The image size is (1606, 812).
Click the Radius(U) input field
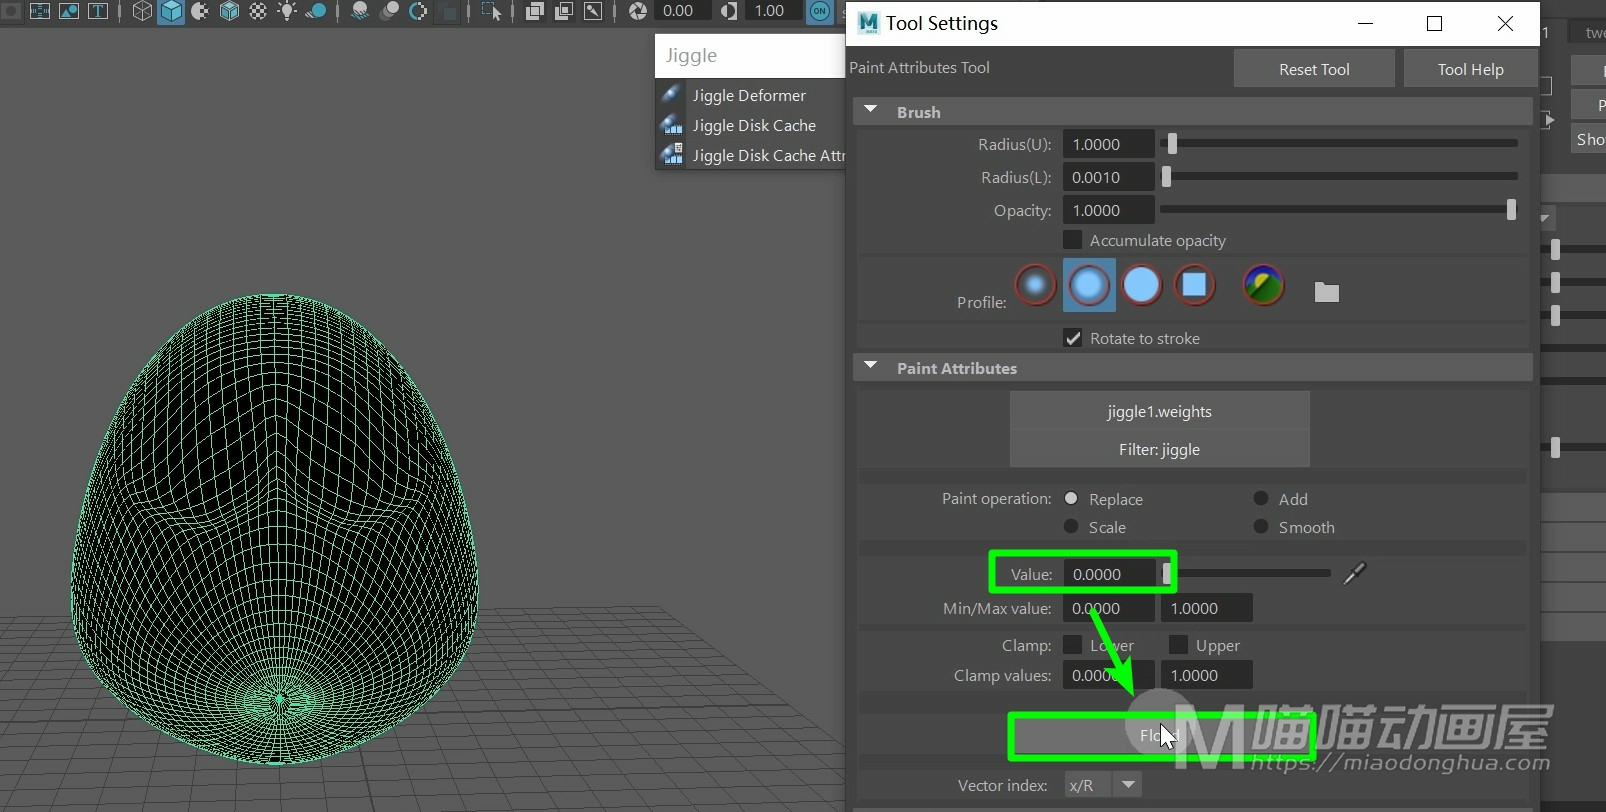pyautogui.click(x=1107, y=144)
